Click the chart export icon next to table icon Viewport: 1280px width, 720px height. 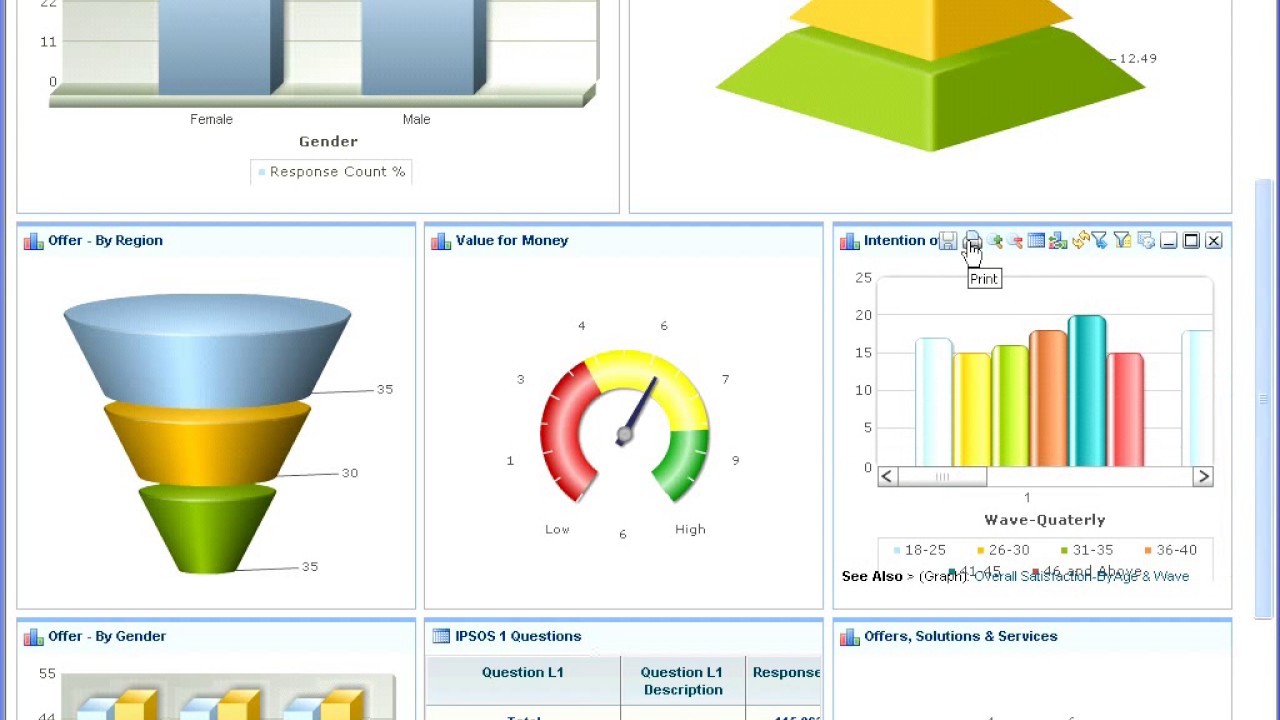pos(1057,241)
